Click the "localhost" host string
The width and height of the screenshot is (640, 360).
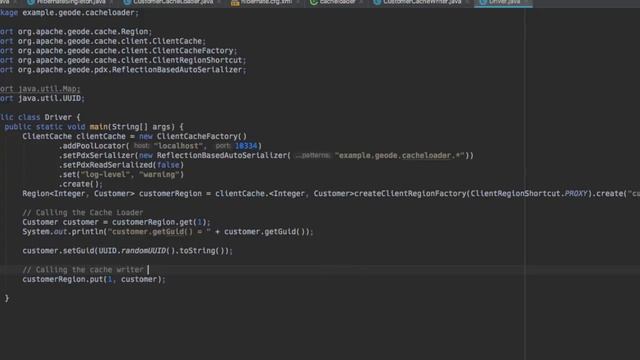coord(178,146)
